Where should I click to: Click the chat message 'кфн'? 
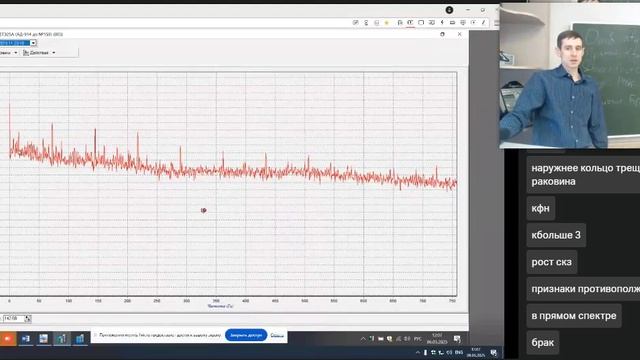tap(540, 208)
